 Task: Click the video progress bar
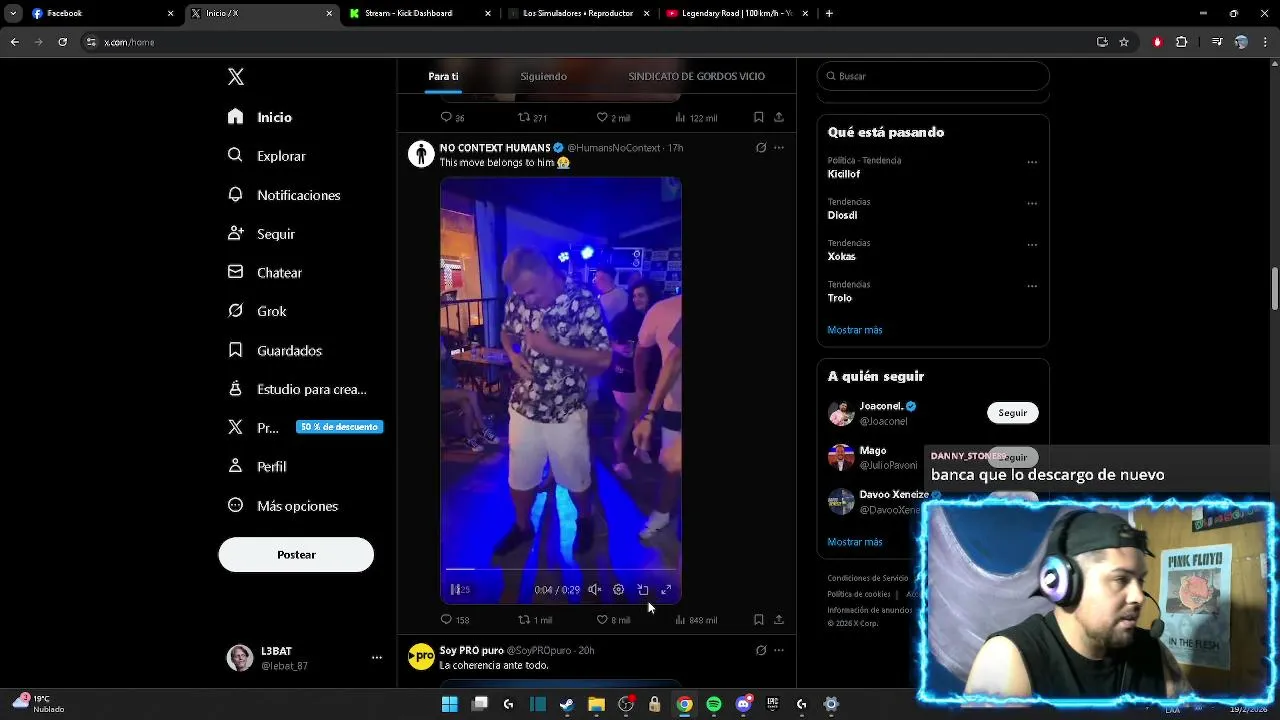coord(561,569)
